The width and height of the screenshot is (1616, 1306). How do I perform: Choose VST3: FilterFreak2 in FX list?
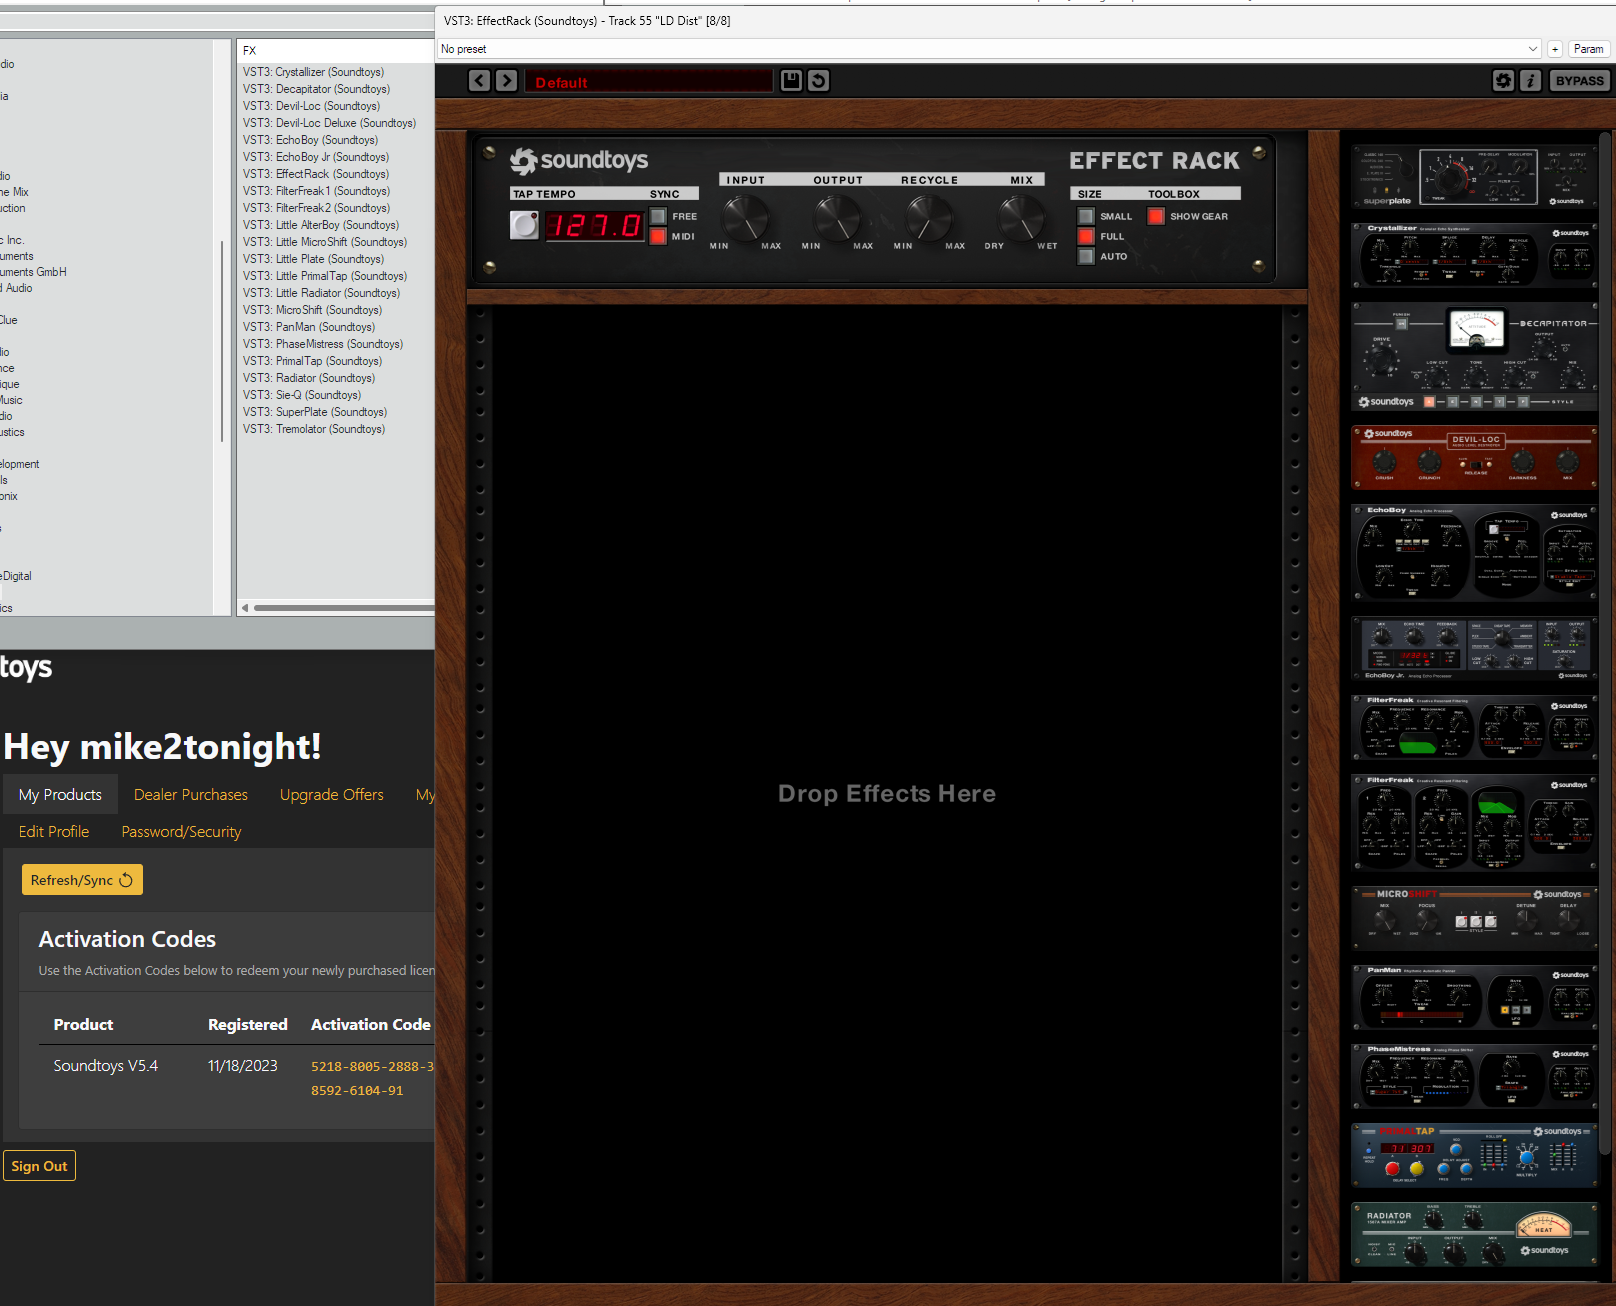click(x=316, y=208)
